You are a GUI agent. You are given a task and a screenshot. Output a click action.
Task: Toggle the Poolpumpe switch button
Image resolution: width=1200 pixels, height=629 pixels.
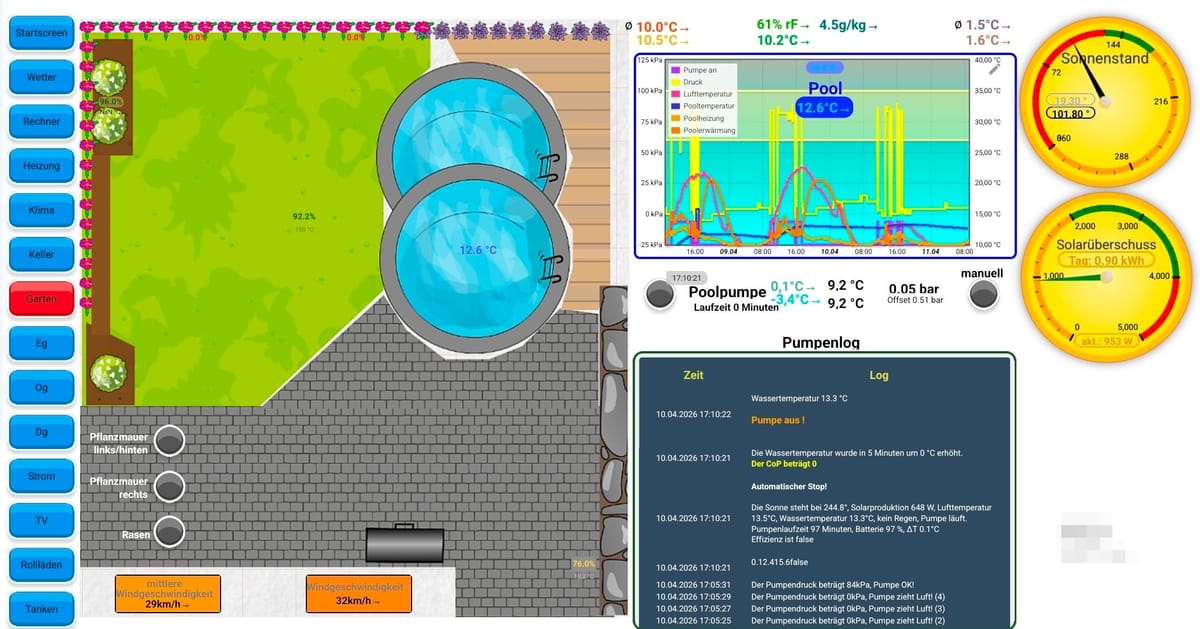[x=659, y=294]
